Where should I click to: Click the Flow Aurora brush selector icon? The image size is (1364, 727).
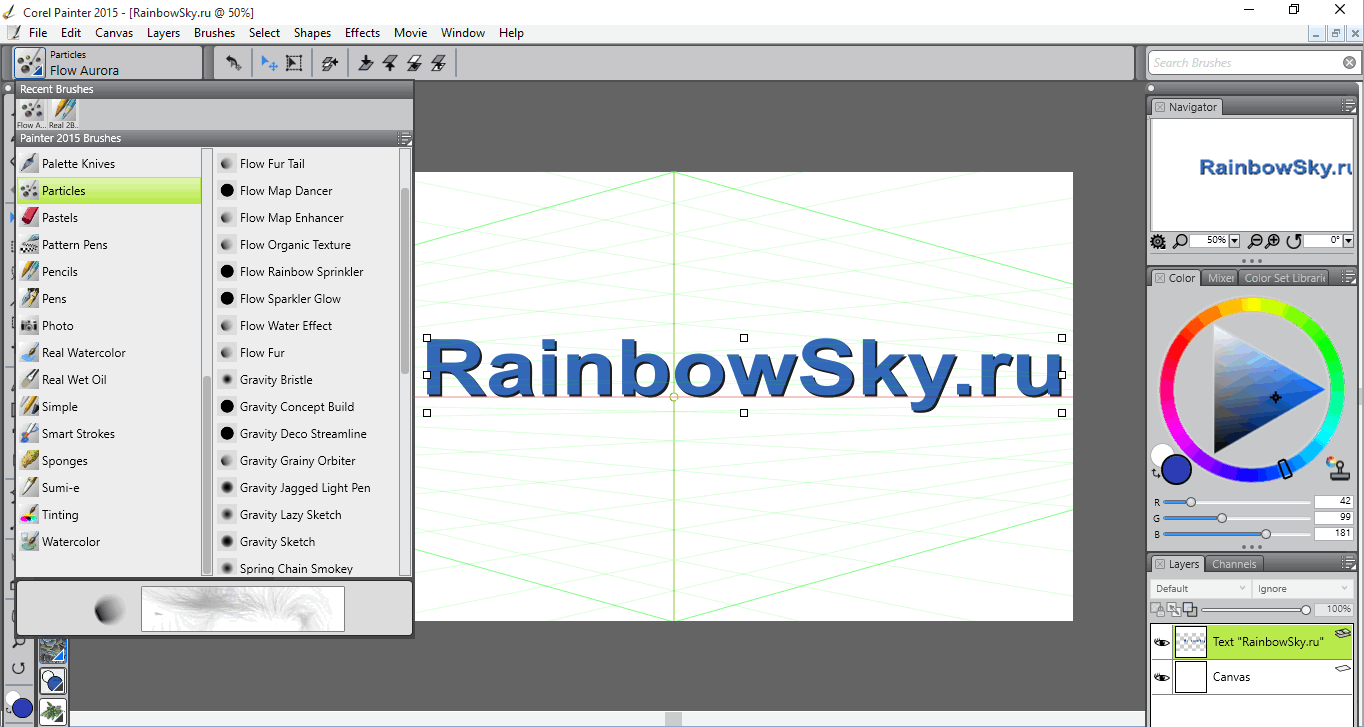(29, 63)
